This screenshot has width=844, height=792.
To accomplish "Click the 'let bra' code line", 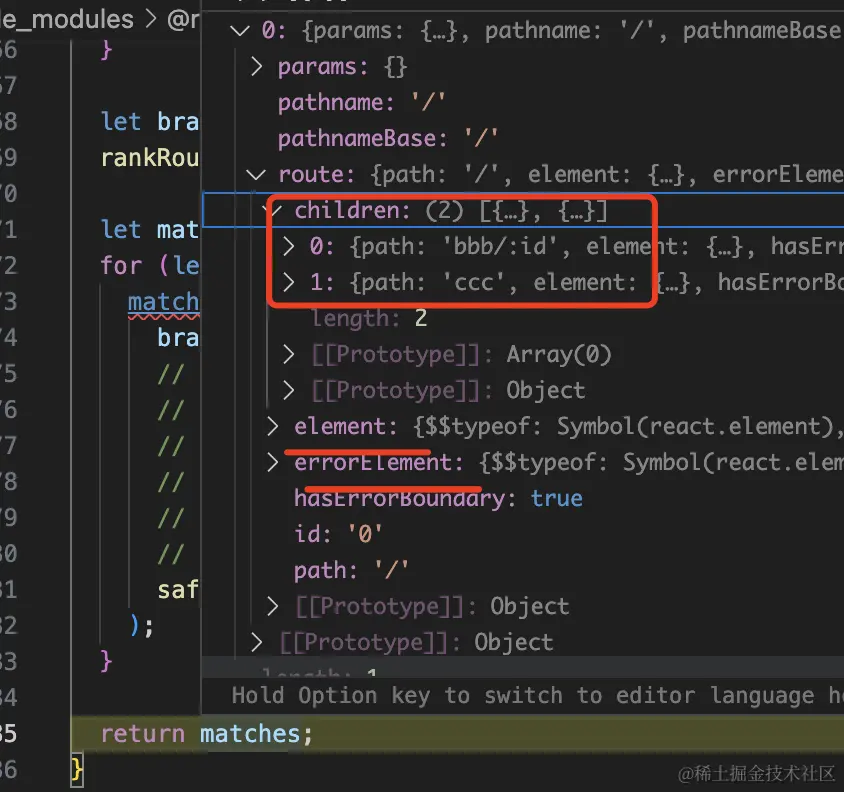I will click(x=150, y=122).
